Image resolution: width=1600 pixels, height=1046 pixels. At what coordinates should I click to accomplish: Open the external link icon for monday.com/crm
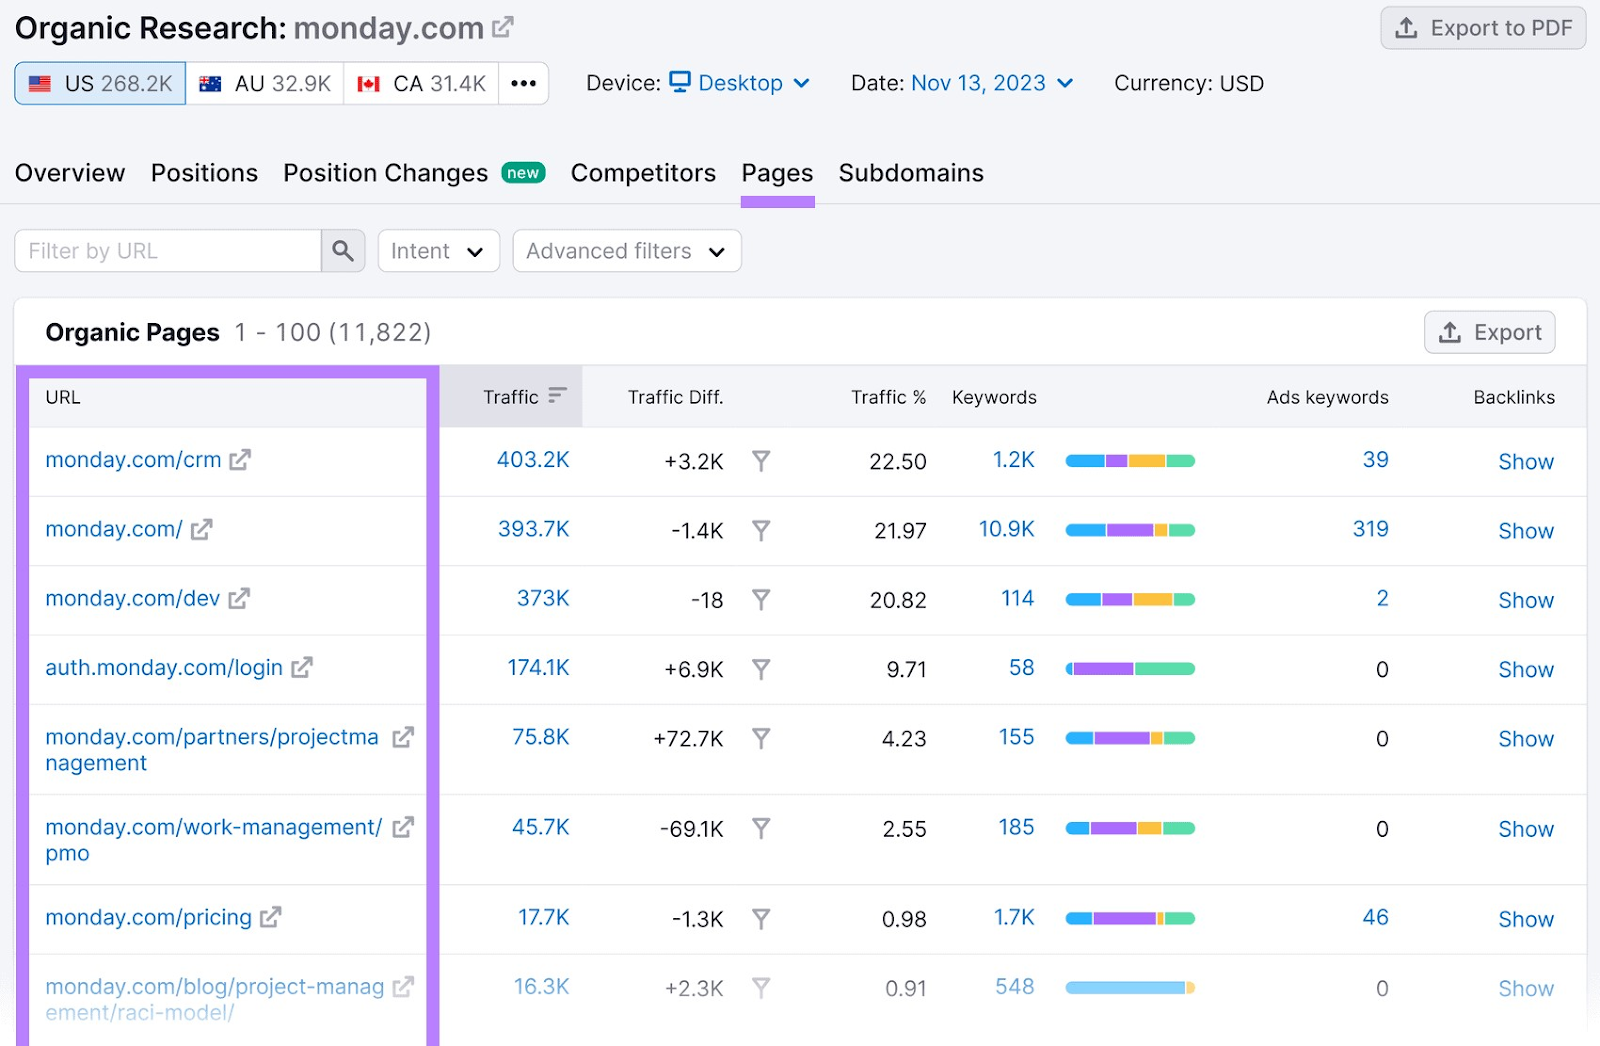pyautogui.click(x=240, y=460)
